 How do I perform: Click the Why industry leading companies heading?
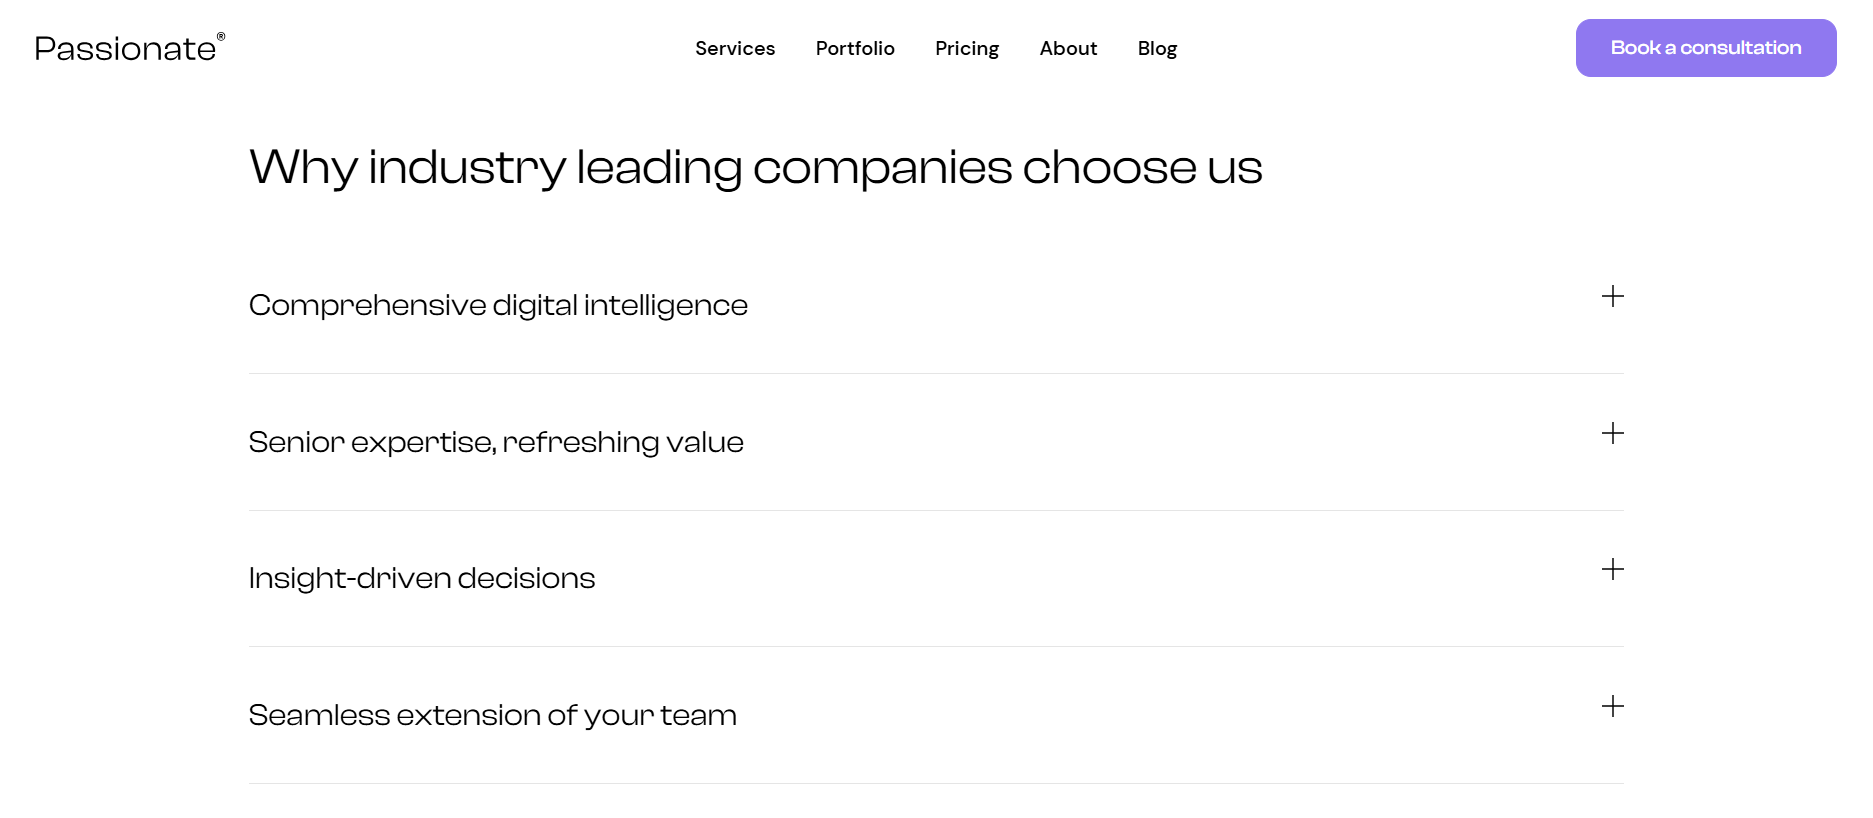coord(755,167)
